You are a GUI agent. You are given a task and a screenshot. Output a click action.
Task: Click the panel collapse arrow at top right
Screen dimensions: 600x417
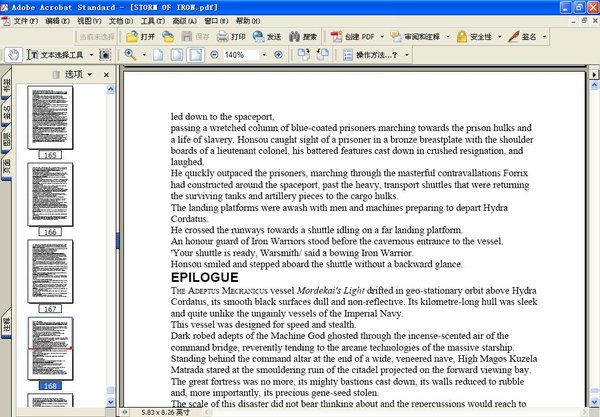[593, 74]
